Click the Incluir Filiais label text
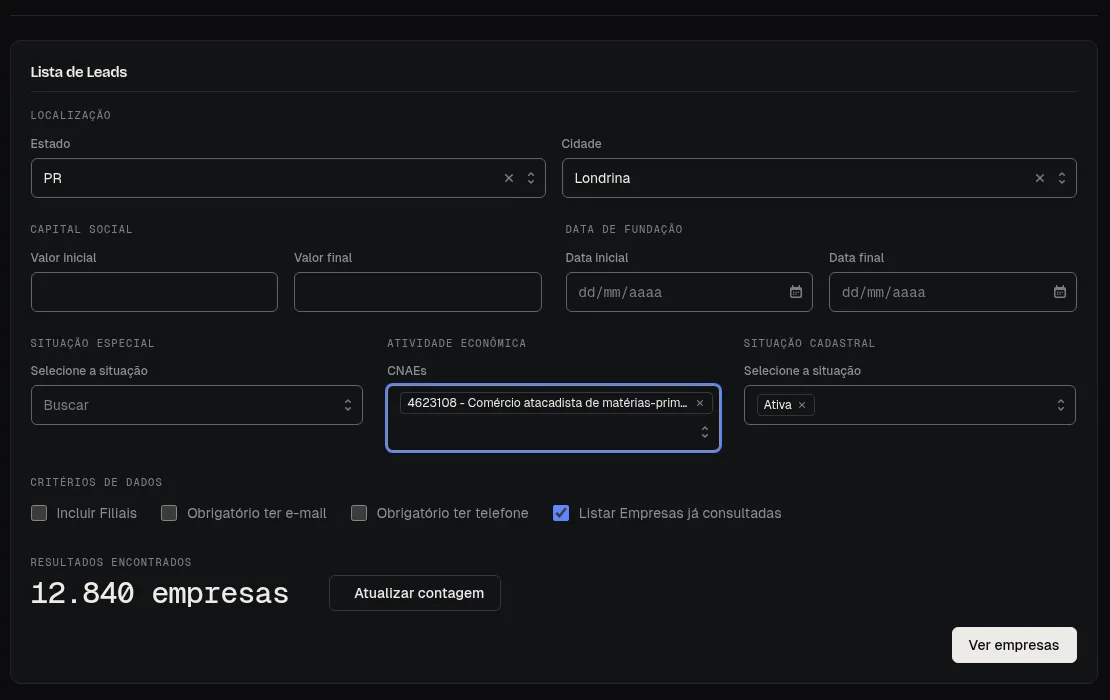Screen dimensions: 1110x700 pyautogui.click(x=96, y=513)
